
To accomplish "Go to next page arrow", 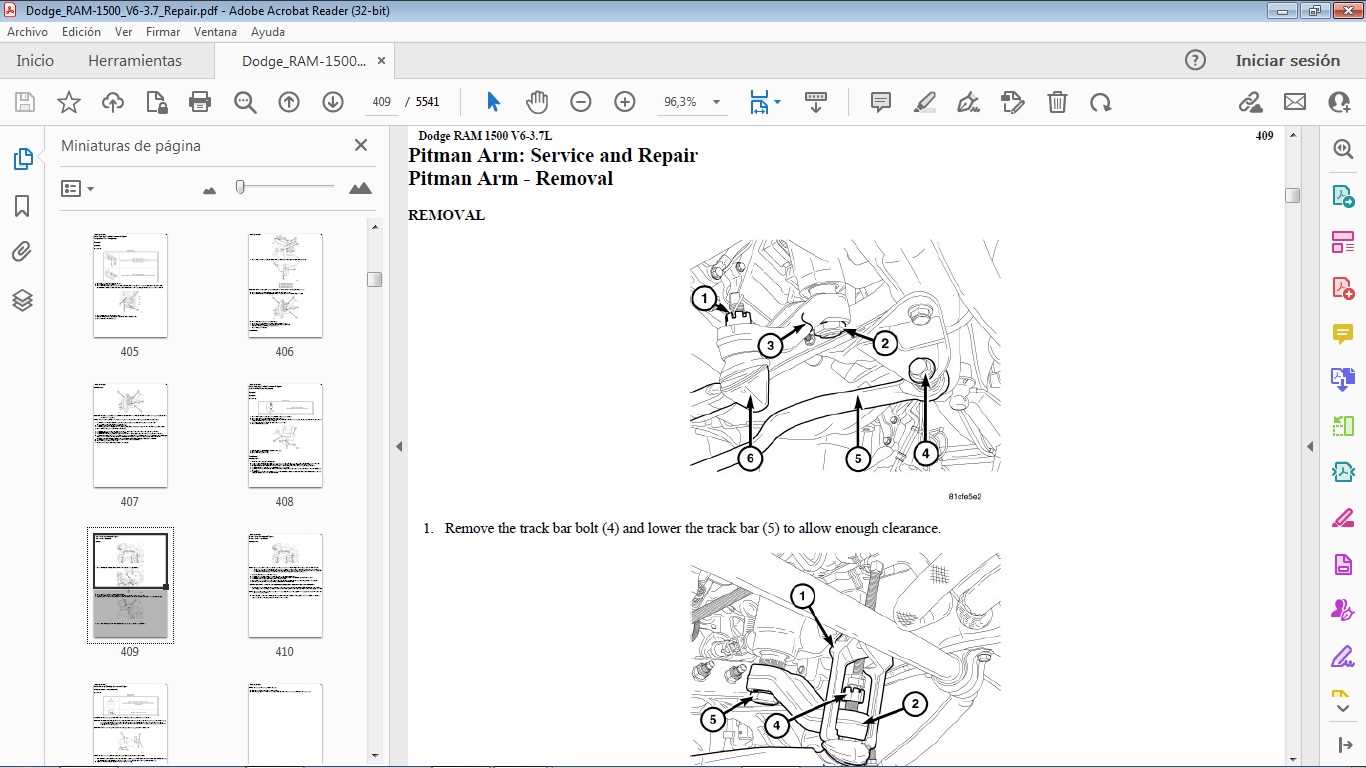I will pos(333,102).
